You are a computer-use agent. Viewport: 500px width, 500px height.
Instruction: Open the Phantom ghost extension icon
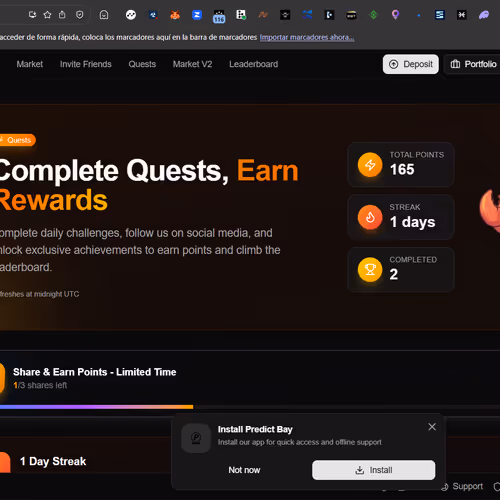coord(484,15)
